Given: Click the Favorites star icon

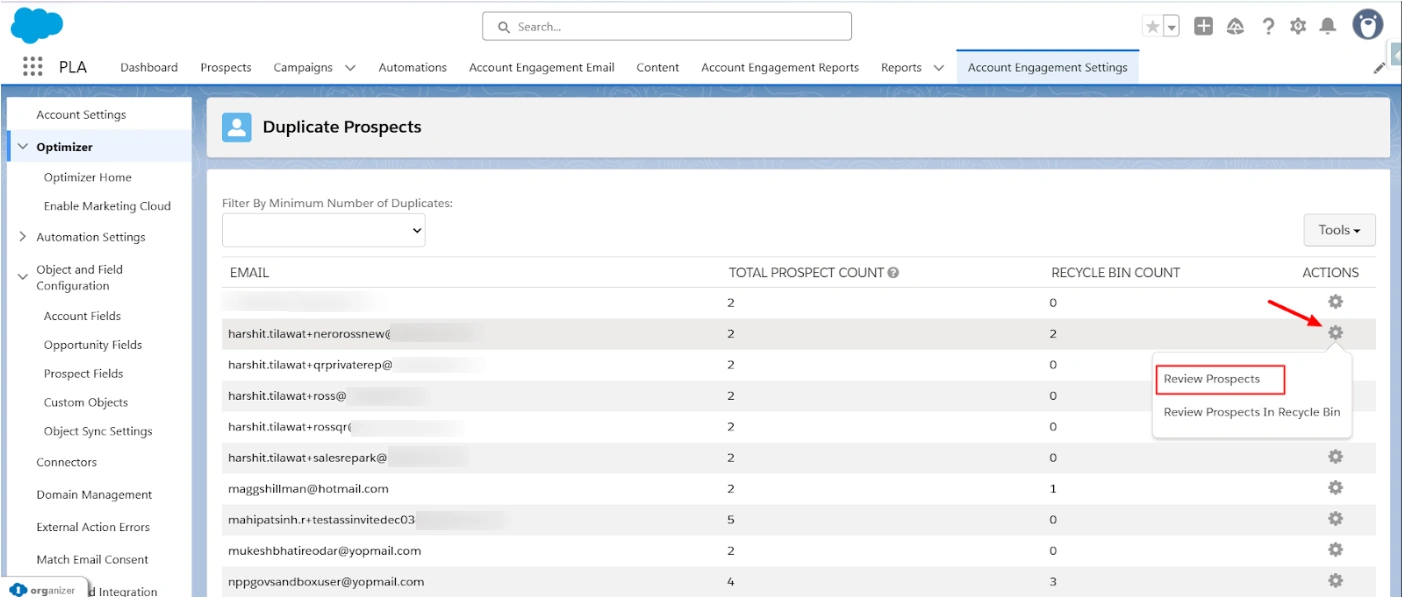Looking at the screenshot, I should (1153, 27).
